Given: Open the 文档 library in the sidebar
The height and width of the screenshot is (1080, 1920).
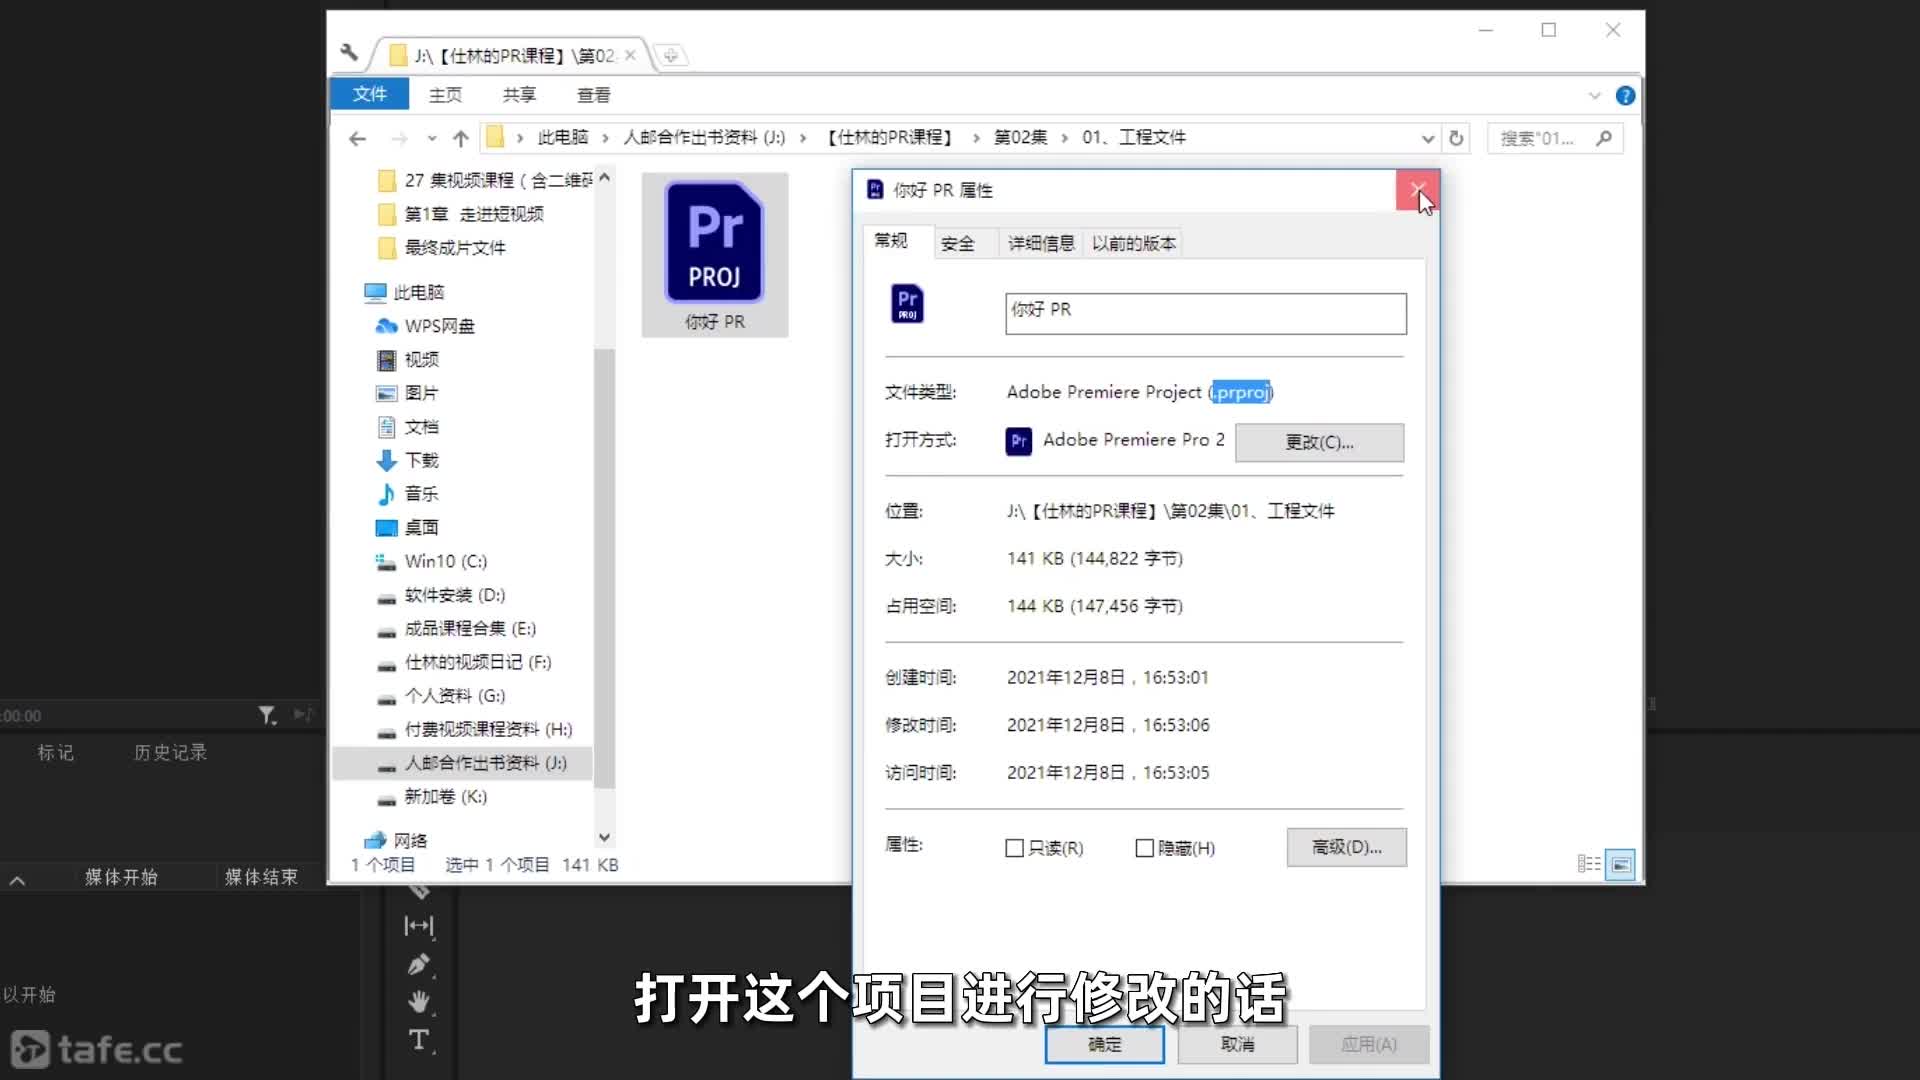Looking at the screenshot, I should [407, 427].
